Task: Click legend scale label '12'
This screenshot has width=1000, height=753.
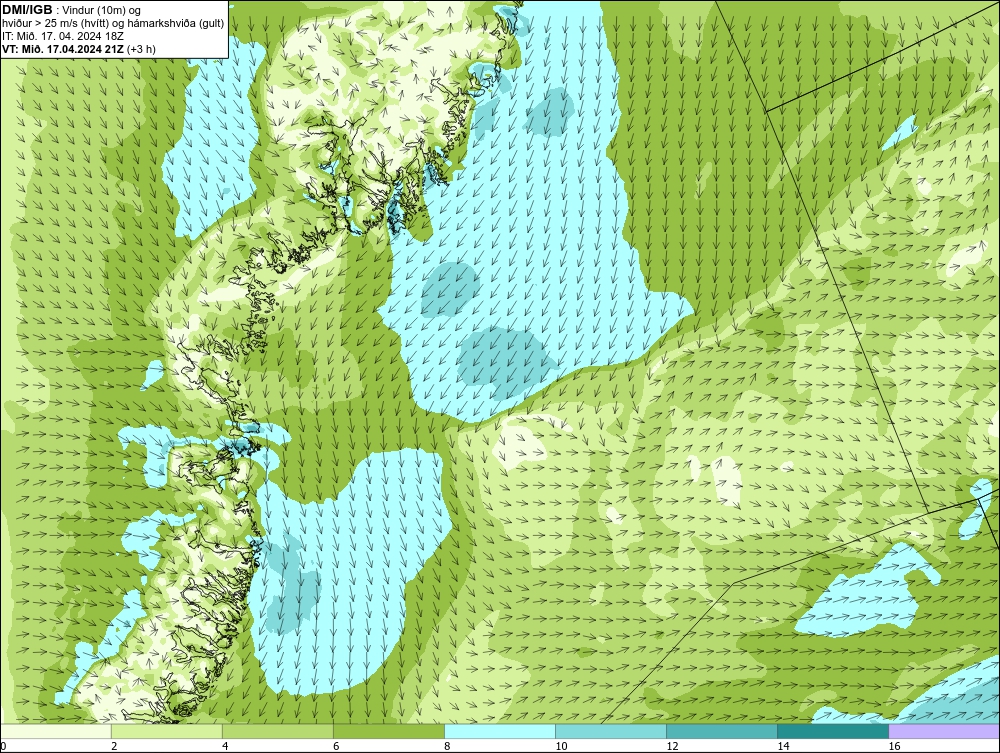Action: (x=672, y=746)
